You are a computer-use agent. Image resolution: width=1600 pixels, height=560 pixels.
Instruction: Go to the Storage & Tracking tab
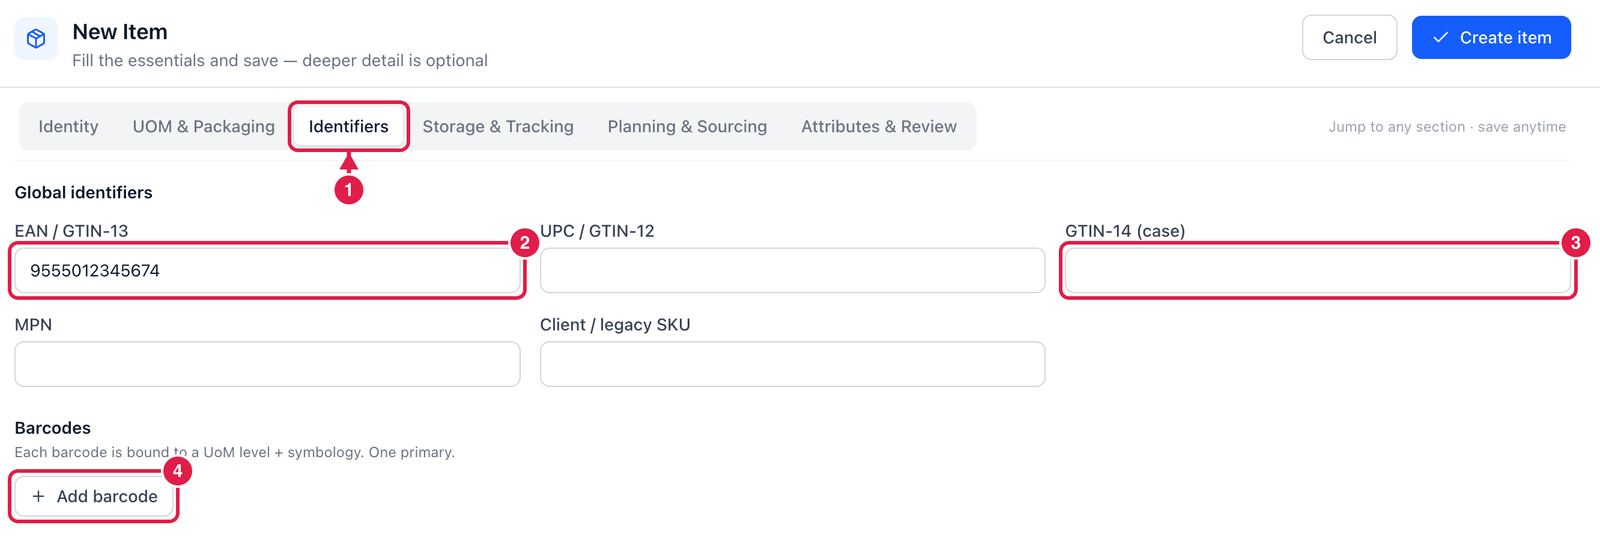pos(498,127)
